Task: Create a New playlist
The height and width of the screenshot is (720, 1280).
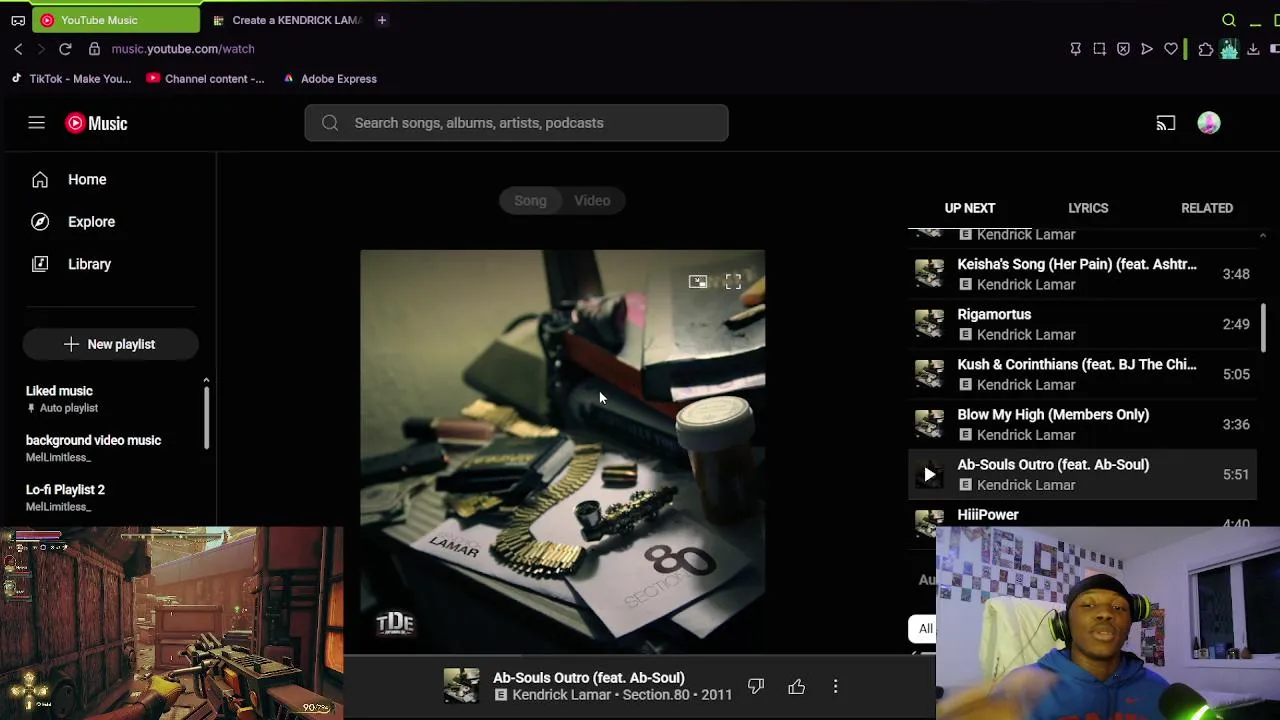Action: click(110, 344)
